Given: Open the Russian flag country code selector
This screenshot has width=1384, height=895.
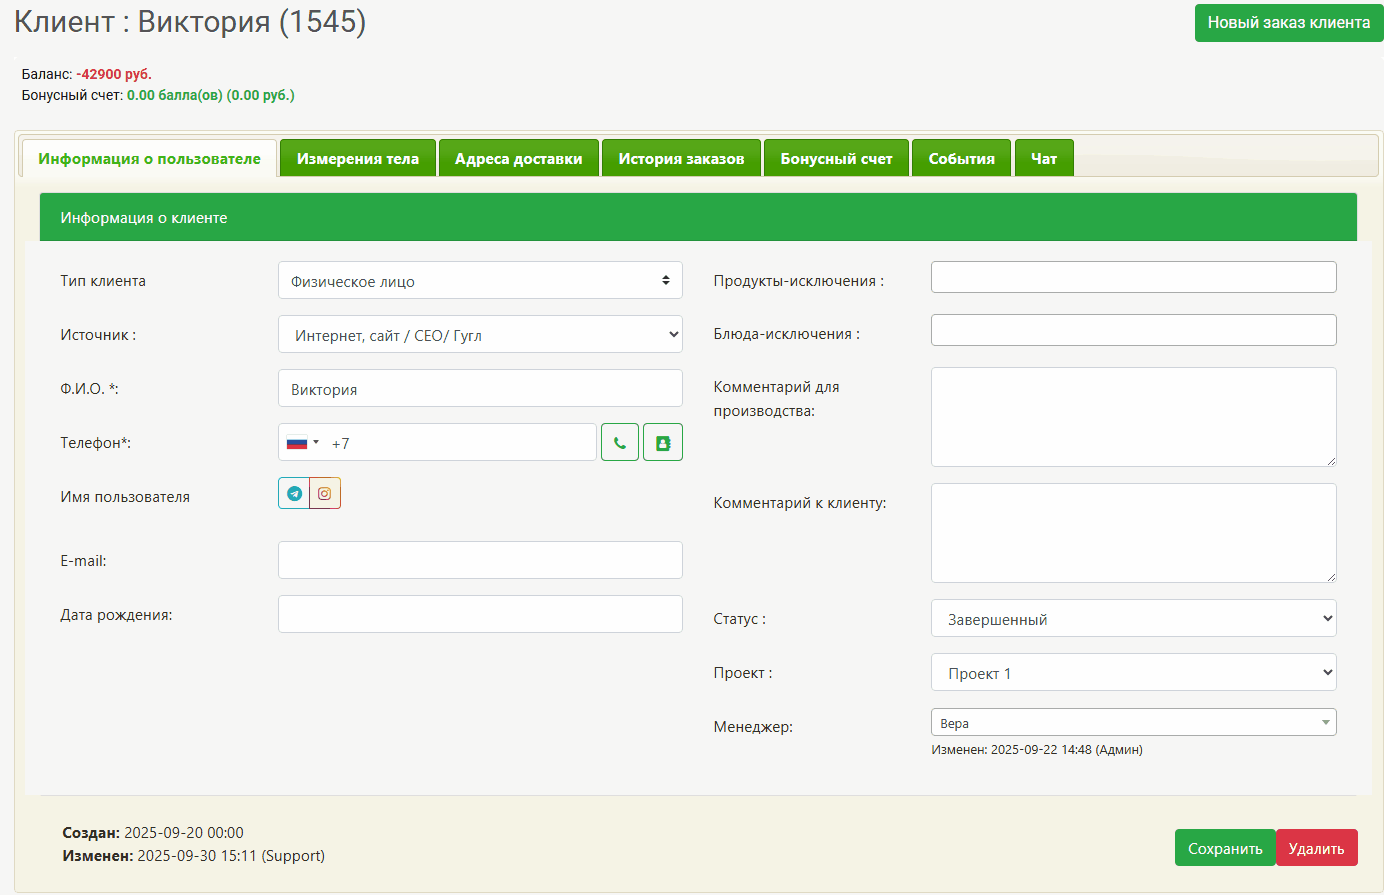Looking at the screenshot, I should click(x=302, y=443).
